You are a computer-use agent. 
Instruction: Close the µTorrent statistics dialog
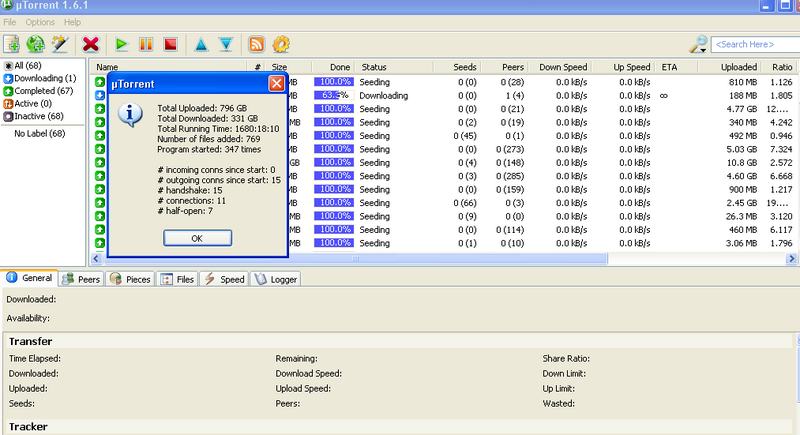click(x=277, y=84)
